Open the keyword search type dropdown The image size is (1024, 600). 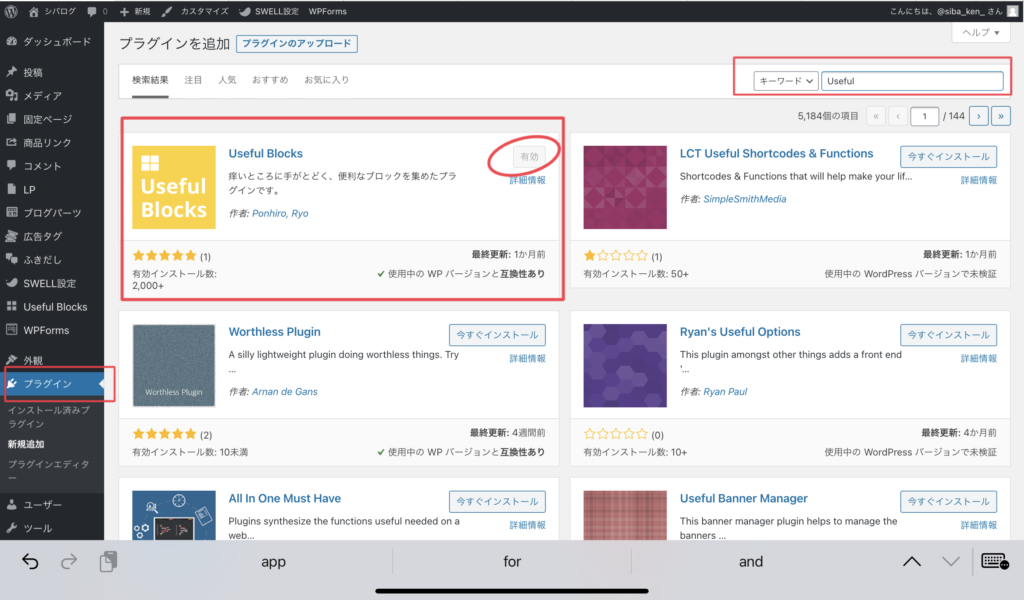click(787, 81)
